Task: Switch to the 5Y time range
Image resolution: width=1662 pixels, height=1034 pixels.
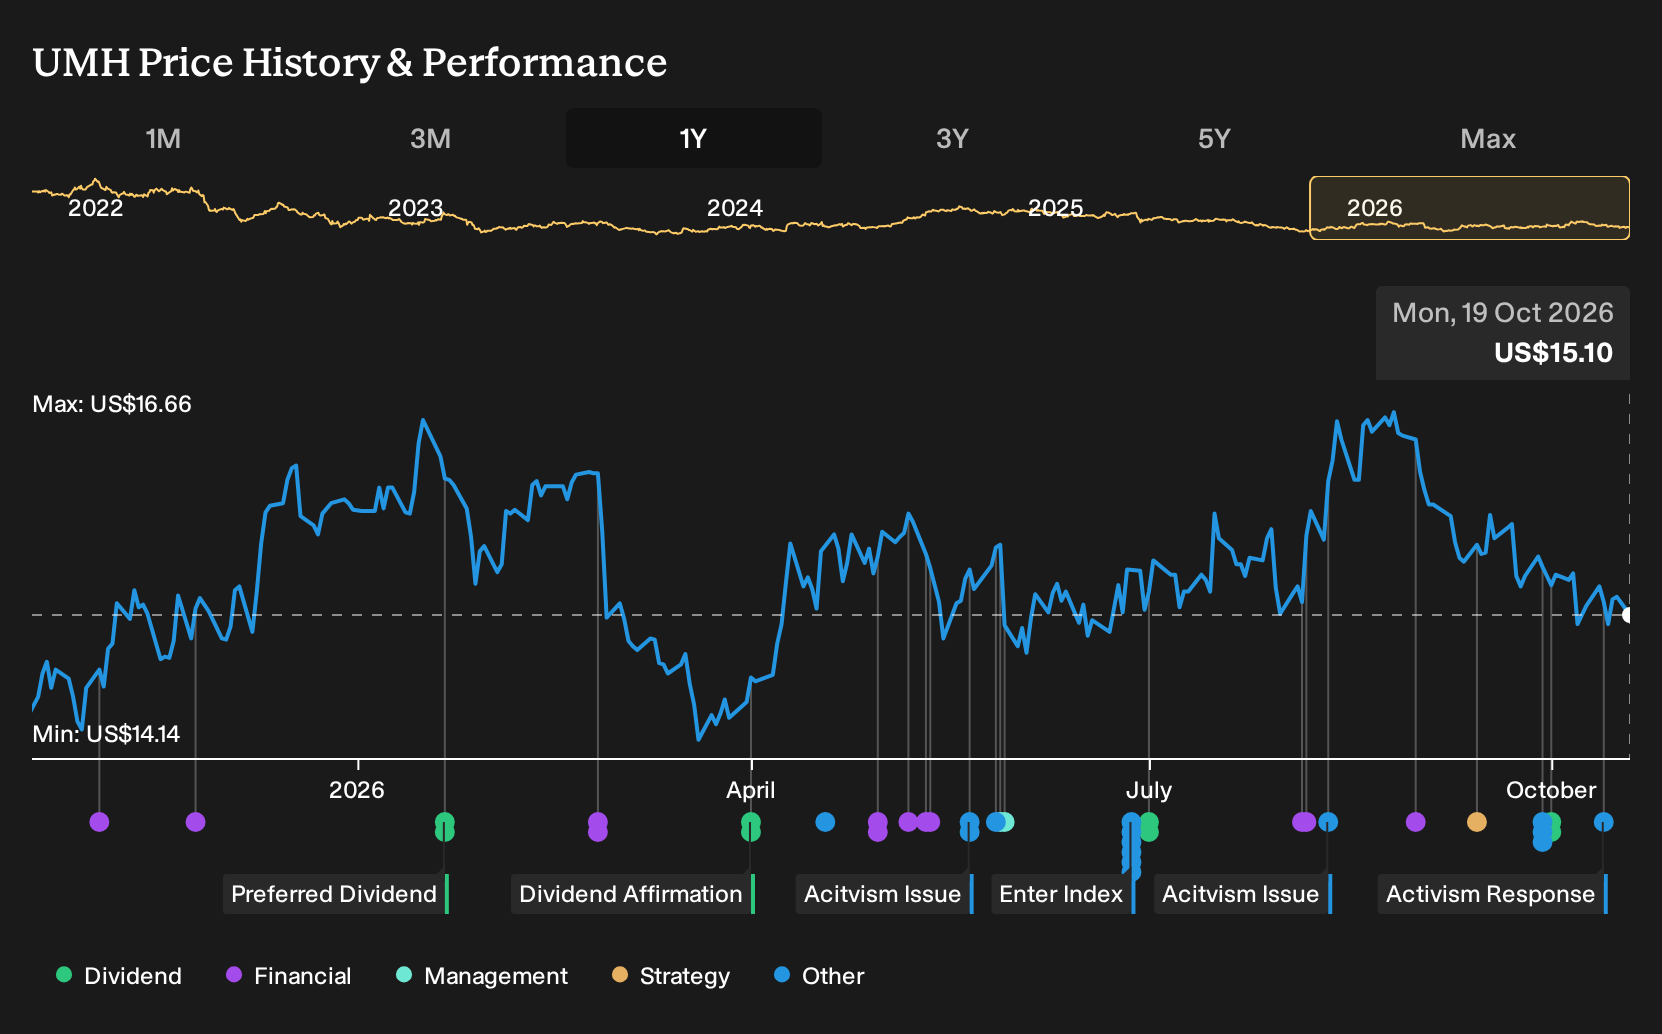Action: (1214, 138)
